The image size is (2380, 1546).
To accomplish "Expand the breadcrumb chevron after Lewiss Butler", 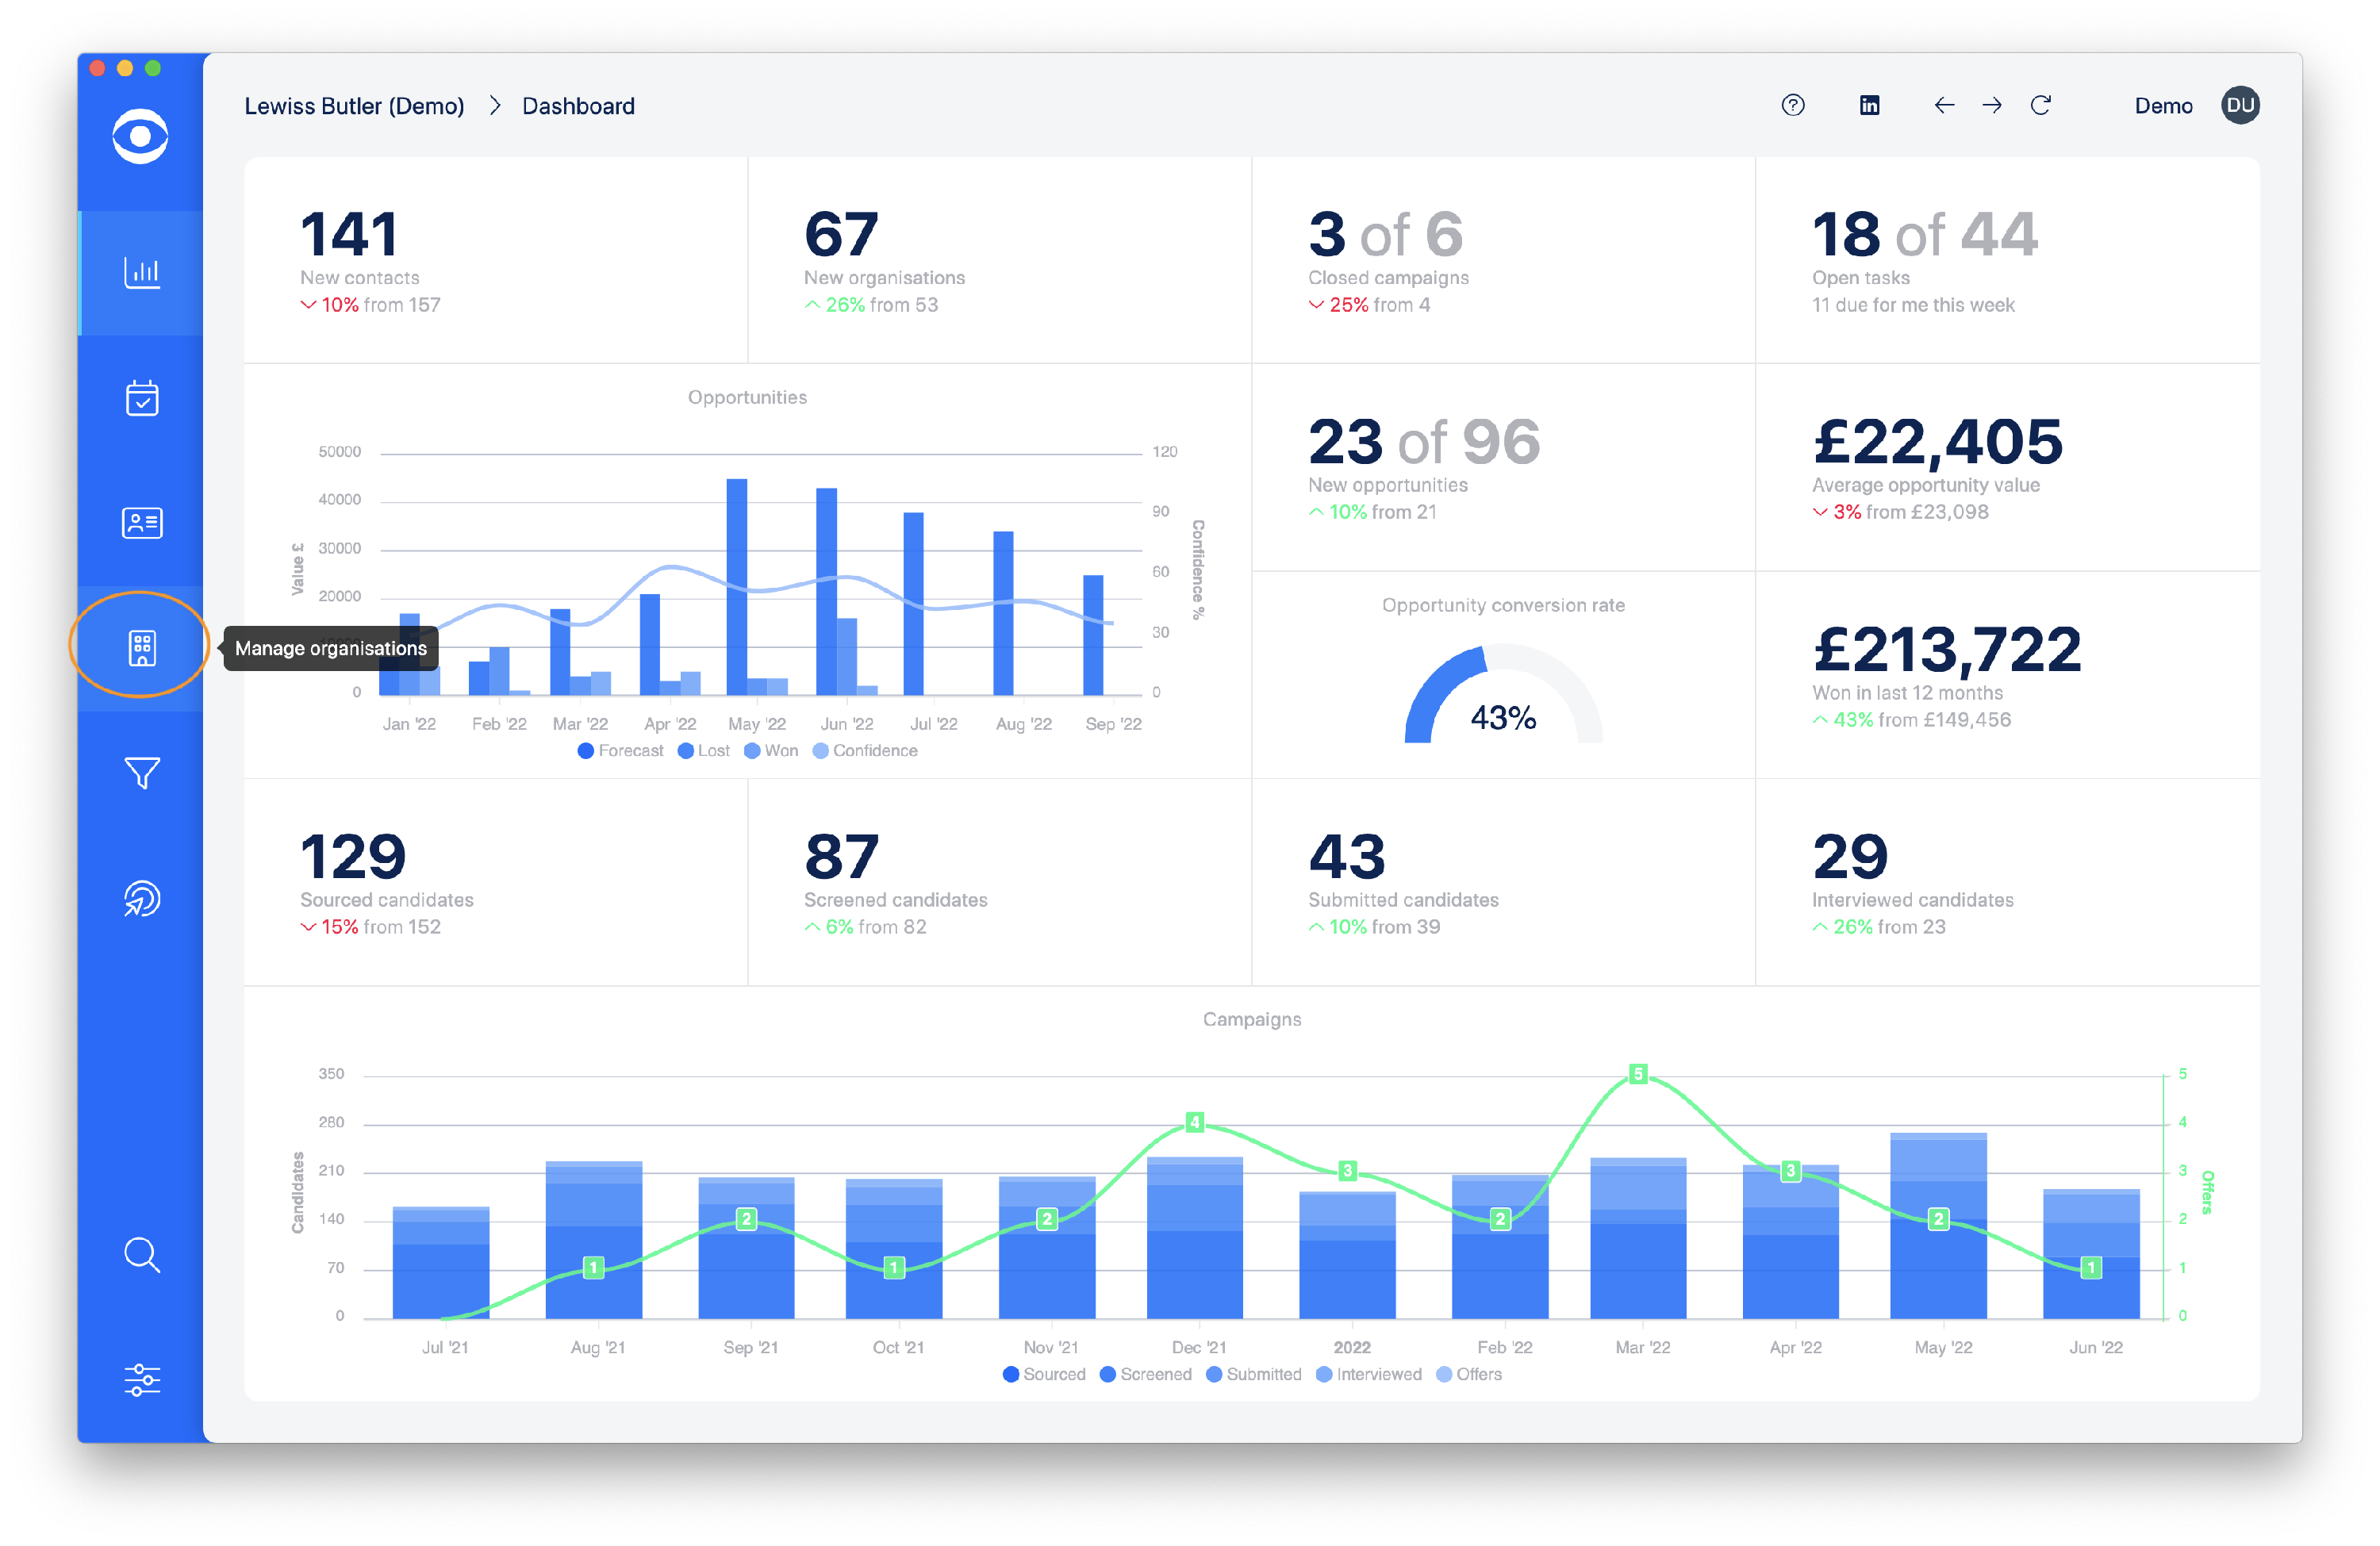I will 494,105.
